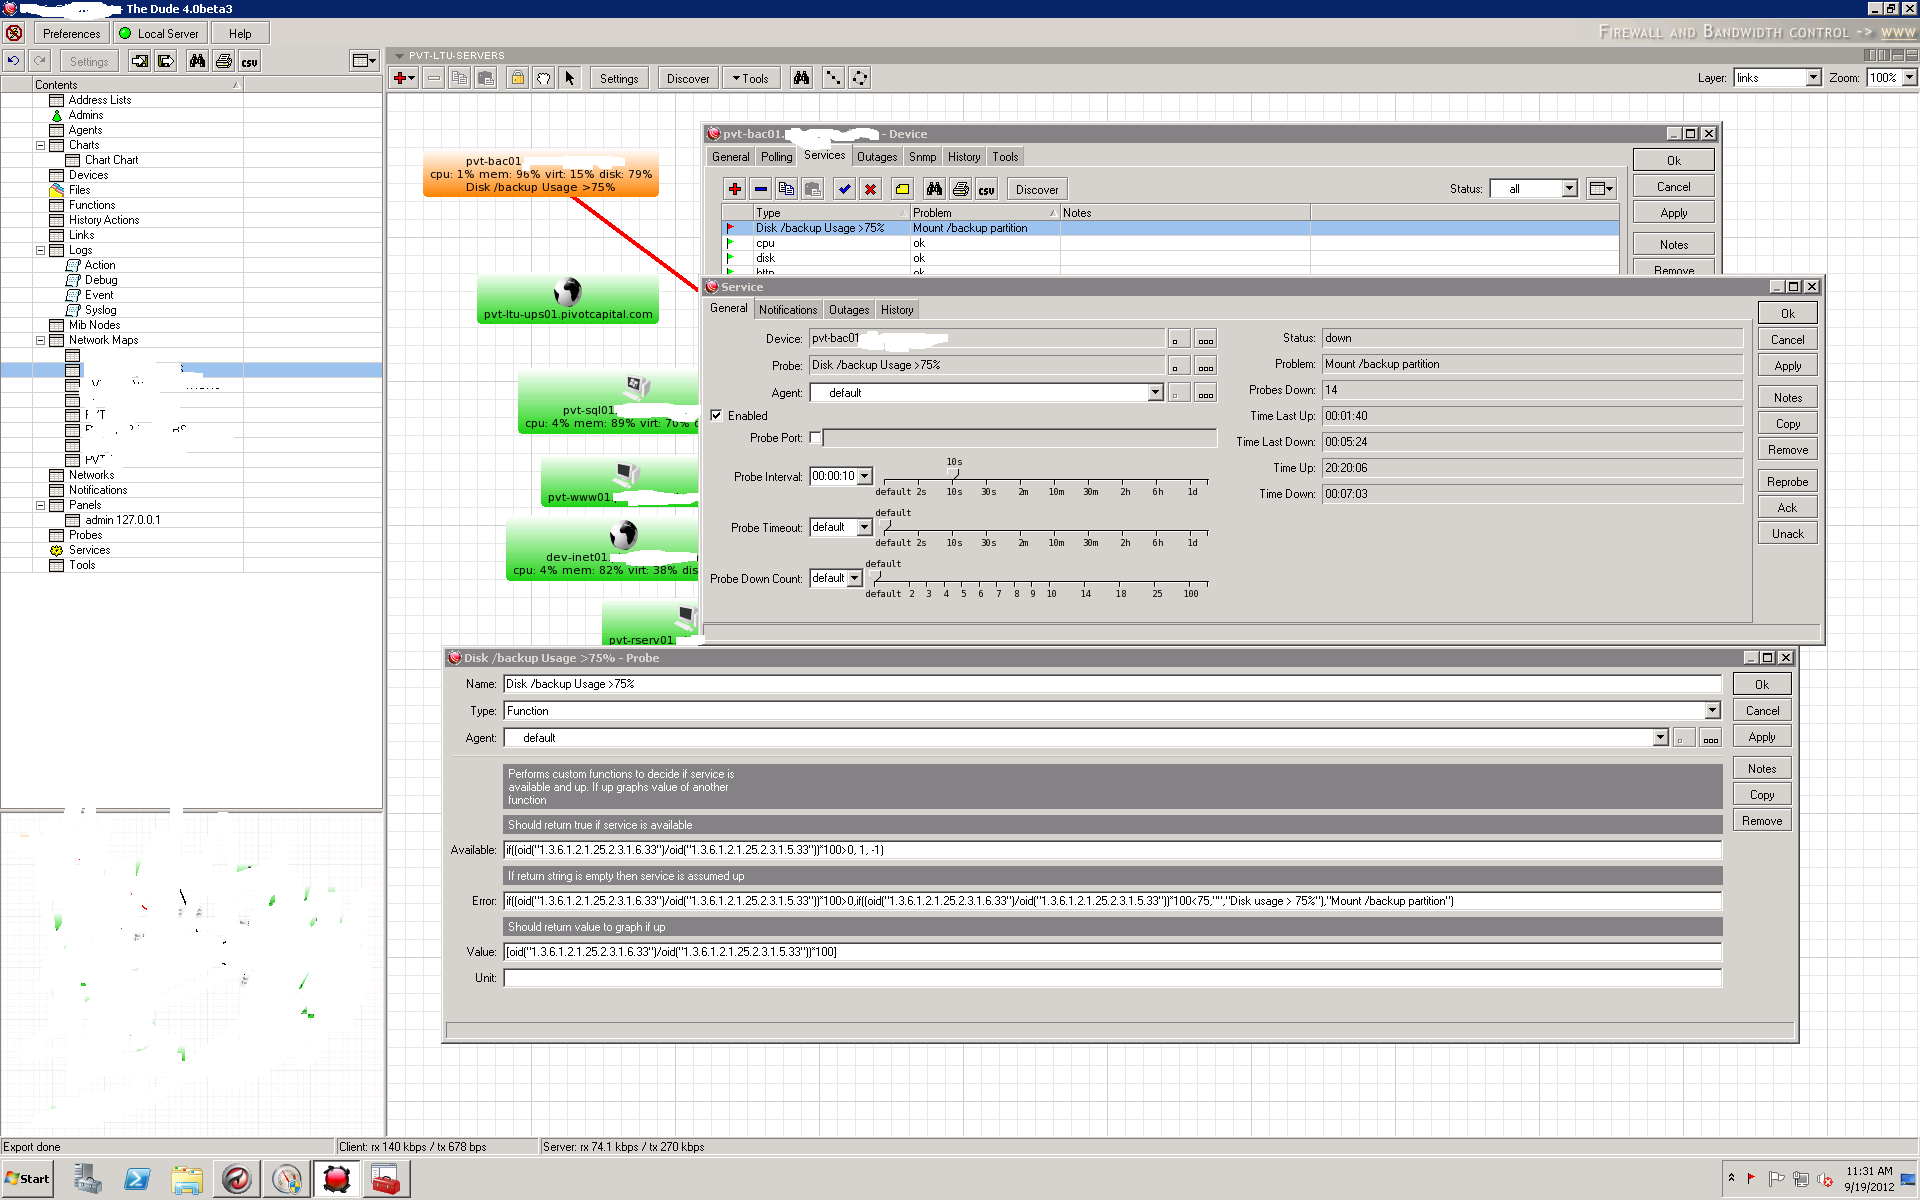Screen dimensions: 1920x1200
Task: Click the Probe Down Count slider handle
Action: 877,575
